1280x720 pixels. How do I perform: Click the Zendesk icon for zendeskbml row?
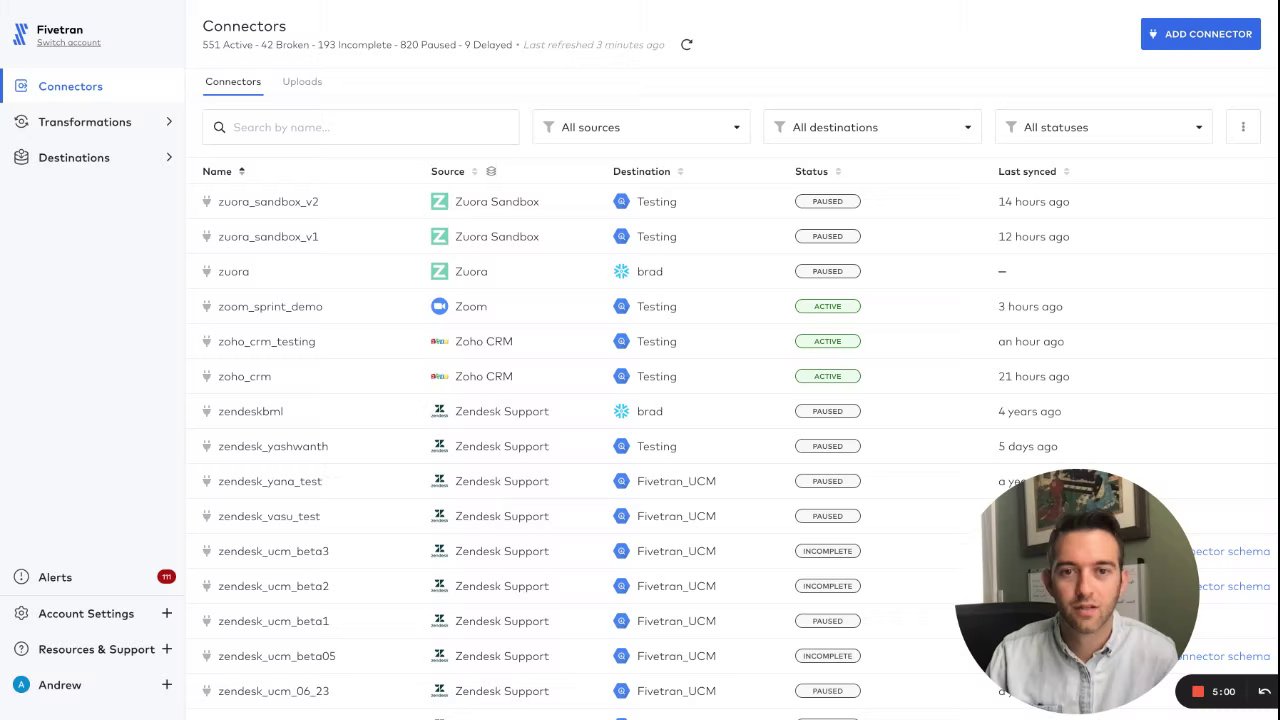(439, 411)
